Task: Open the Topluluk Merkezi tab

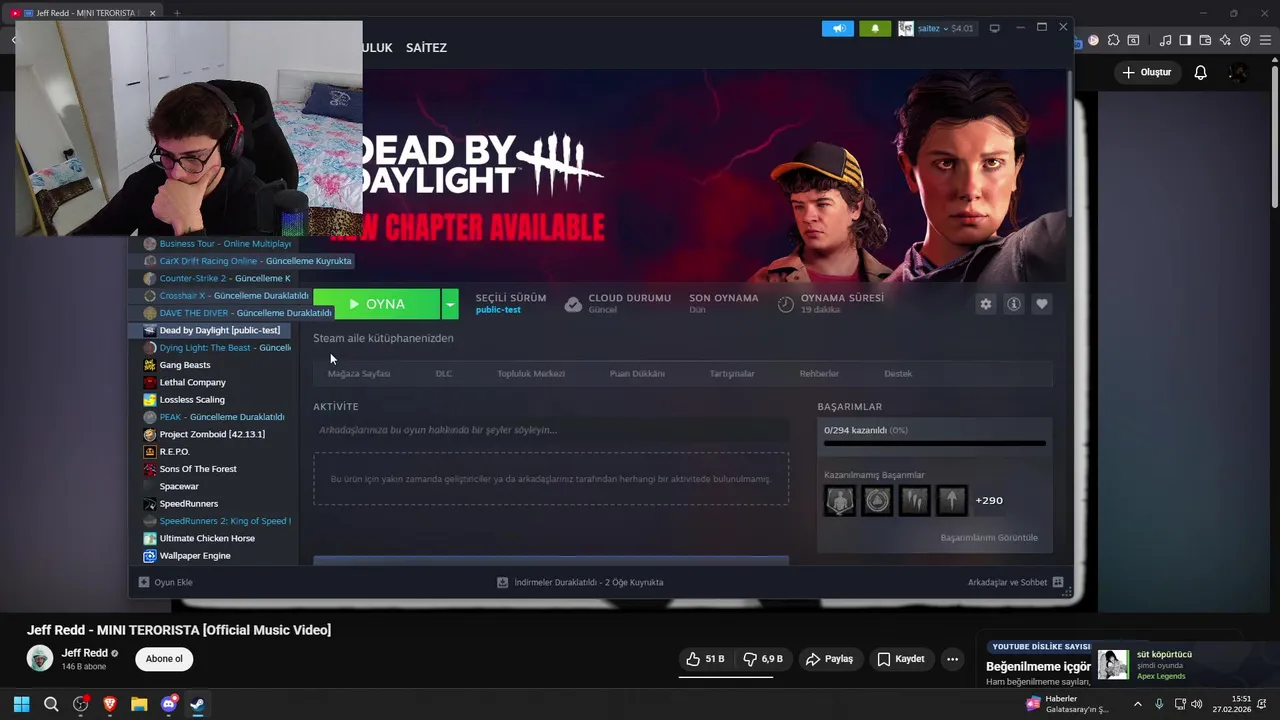Action: point(531,374)
